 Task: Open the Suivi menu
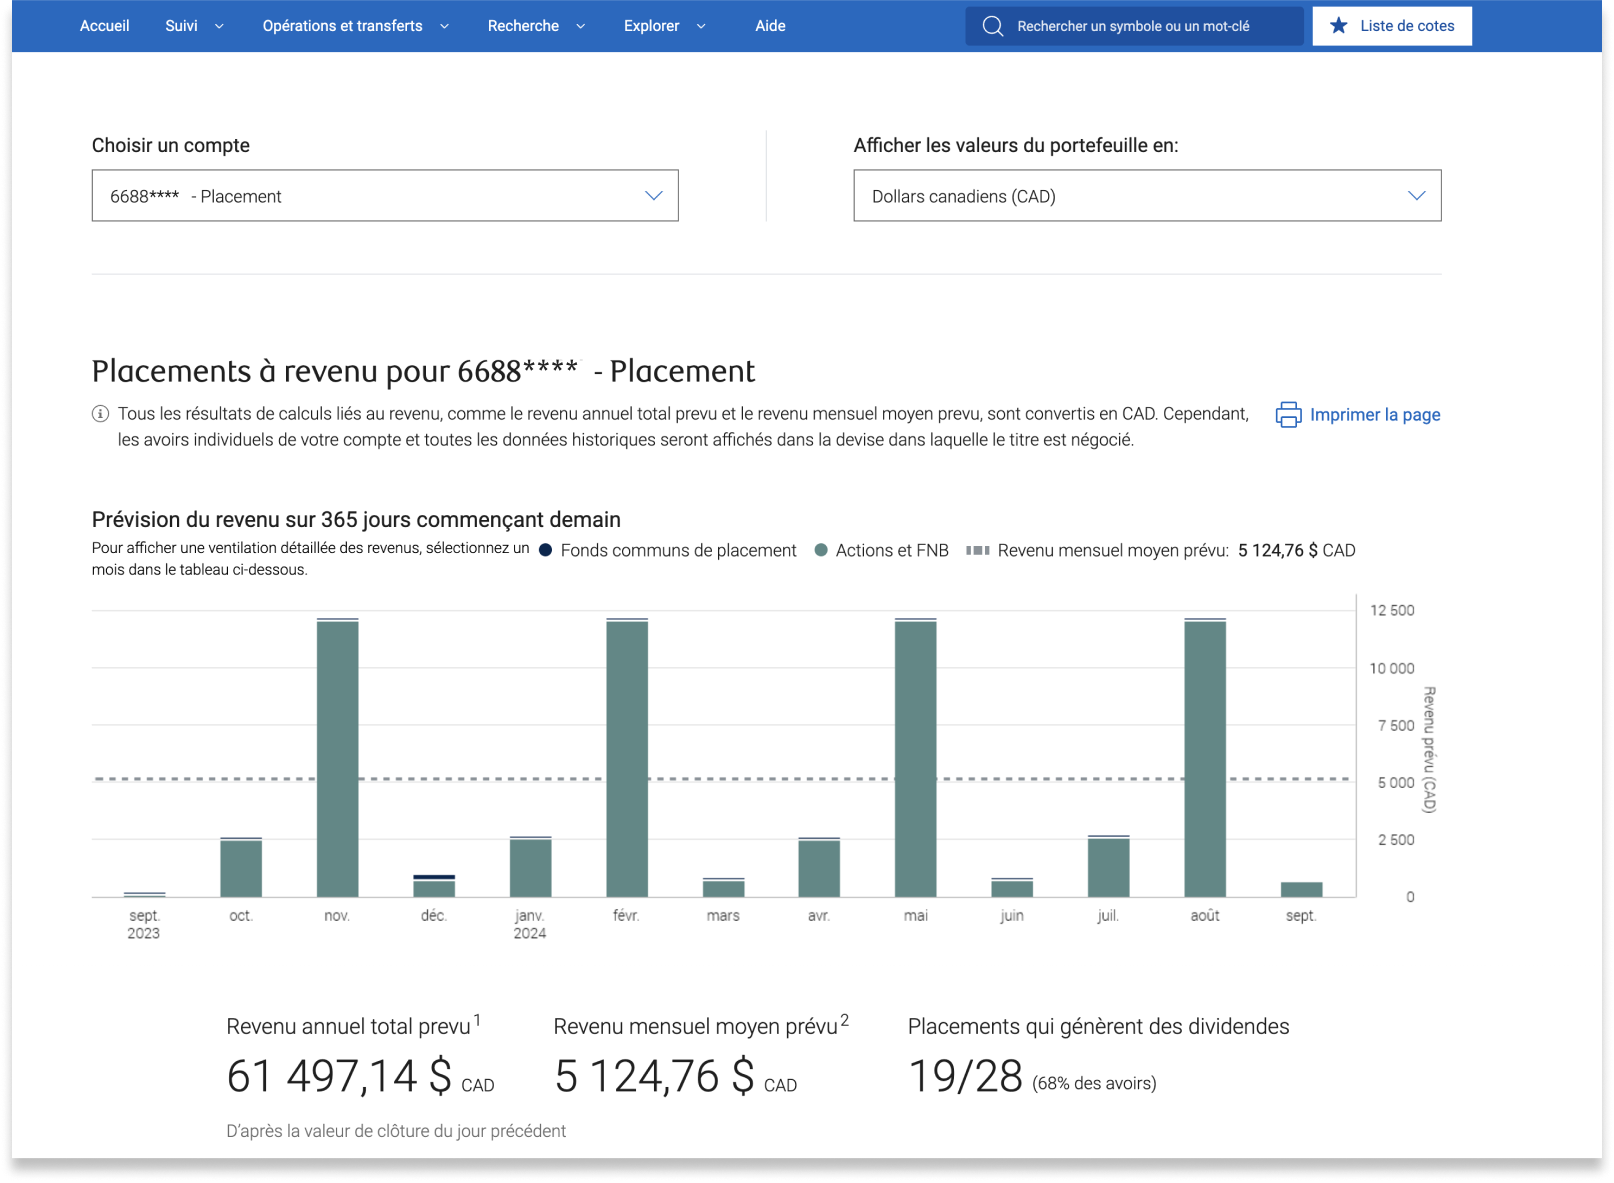pos(181,26)
